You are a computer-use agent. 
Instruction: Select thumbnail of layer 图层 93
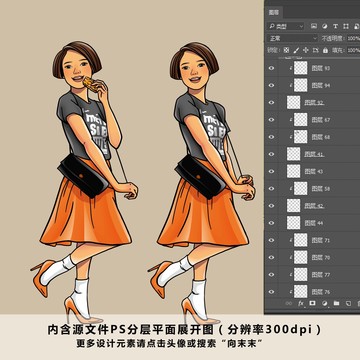[301, 68]
